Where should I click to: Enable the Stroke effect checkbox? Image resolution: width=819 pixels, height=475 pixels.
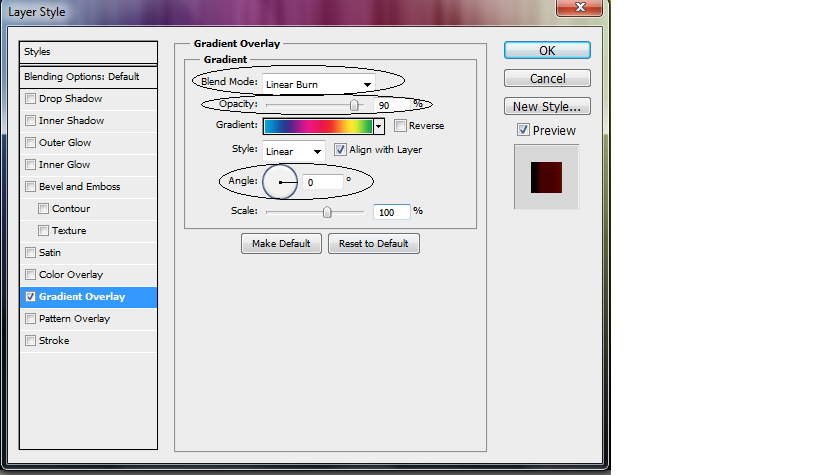[x=30, y=341]
